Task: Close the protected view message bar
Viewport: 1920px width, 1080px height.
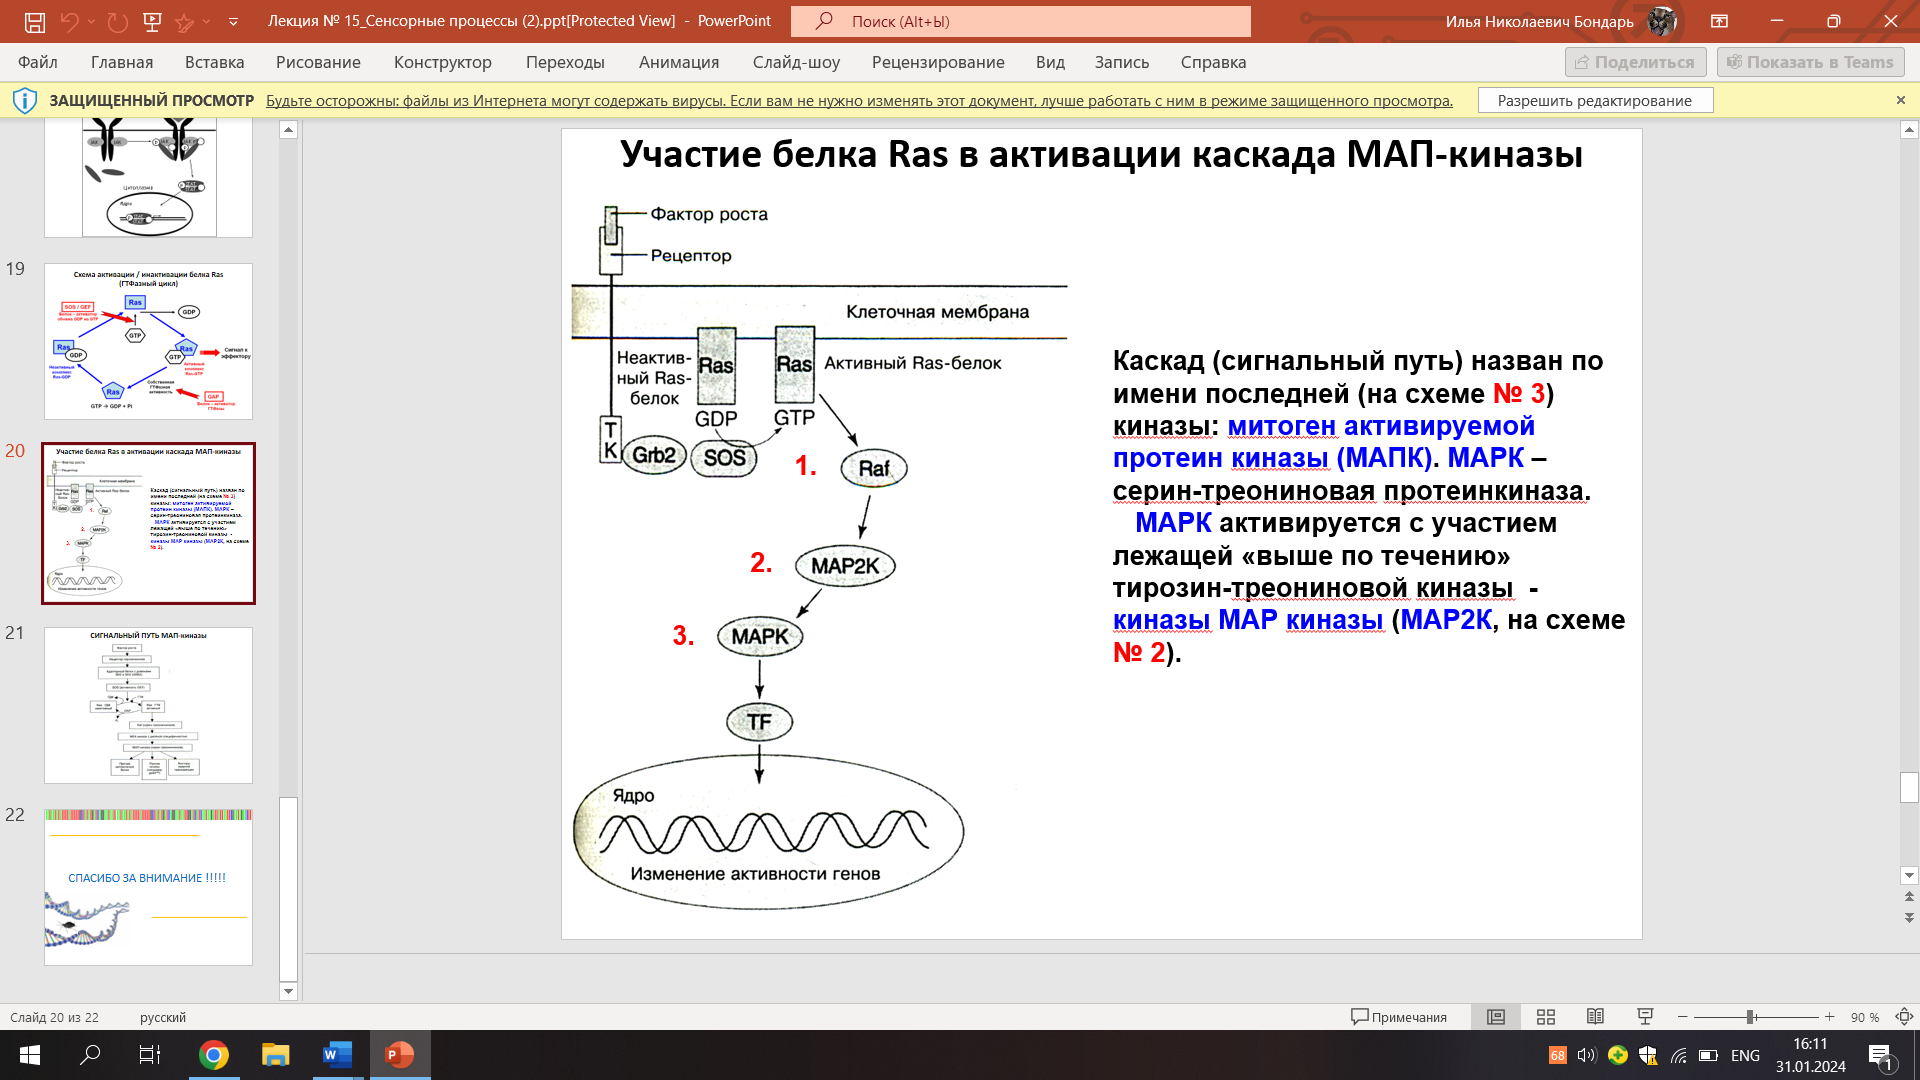Action: click(x=1901, y=100)
